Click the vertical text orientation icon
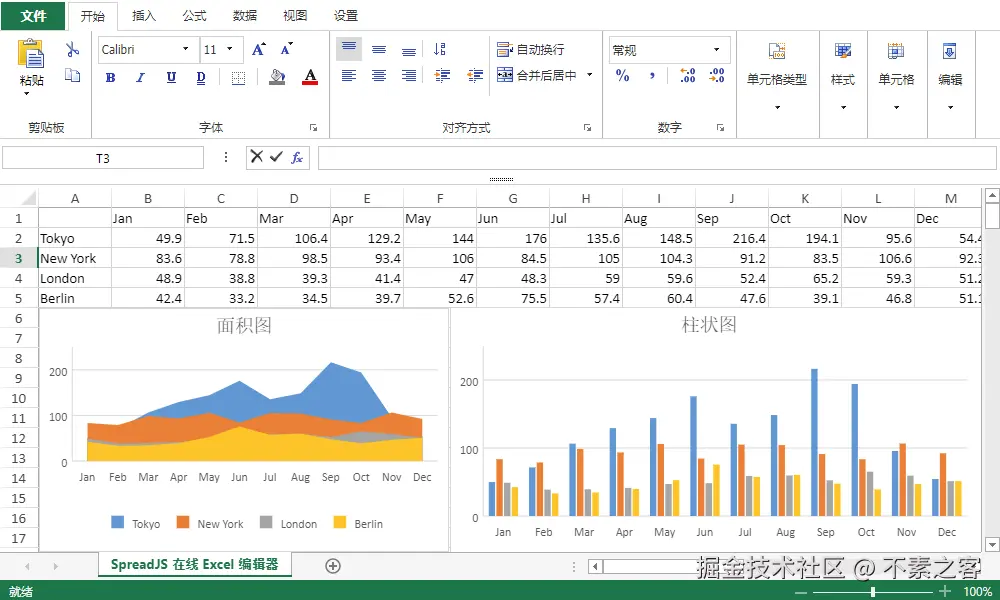This screenshot has height=600, width=1000. click(439, 49)
